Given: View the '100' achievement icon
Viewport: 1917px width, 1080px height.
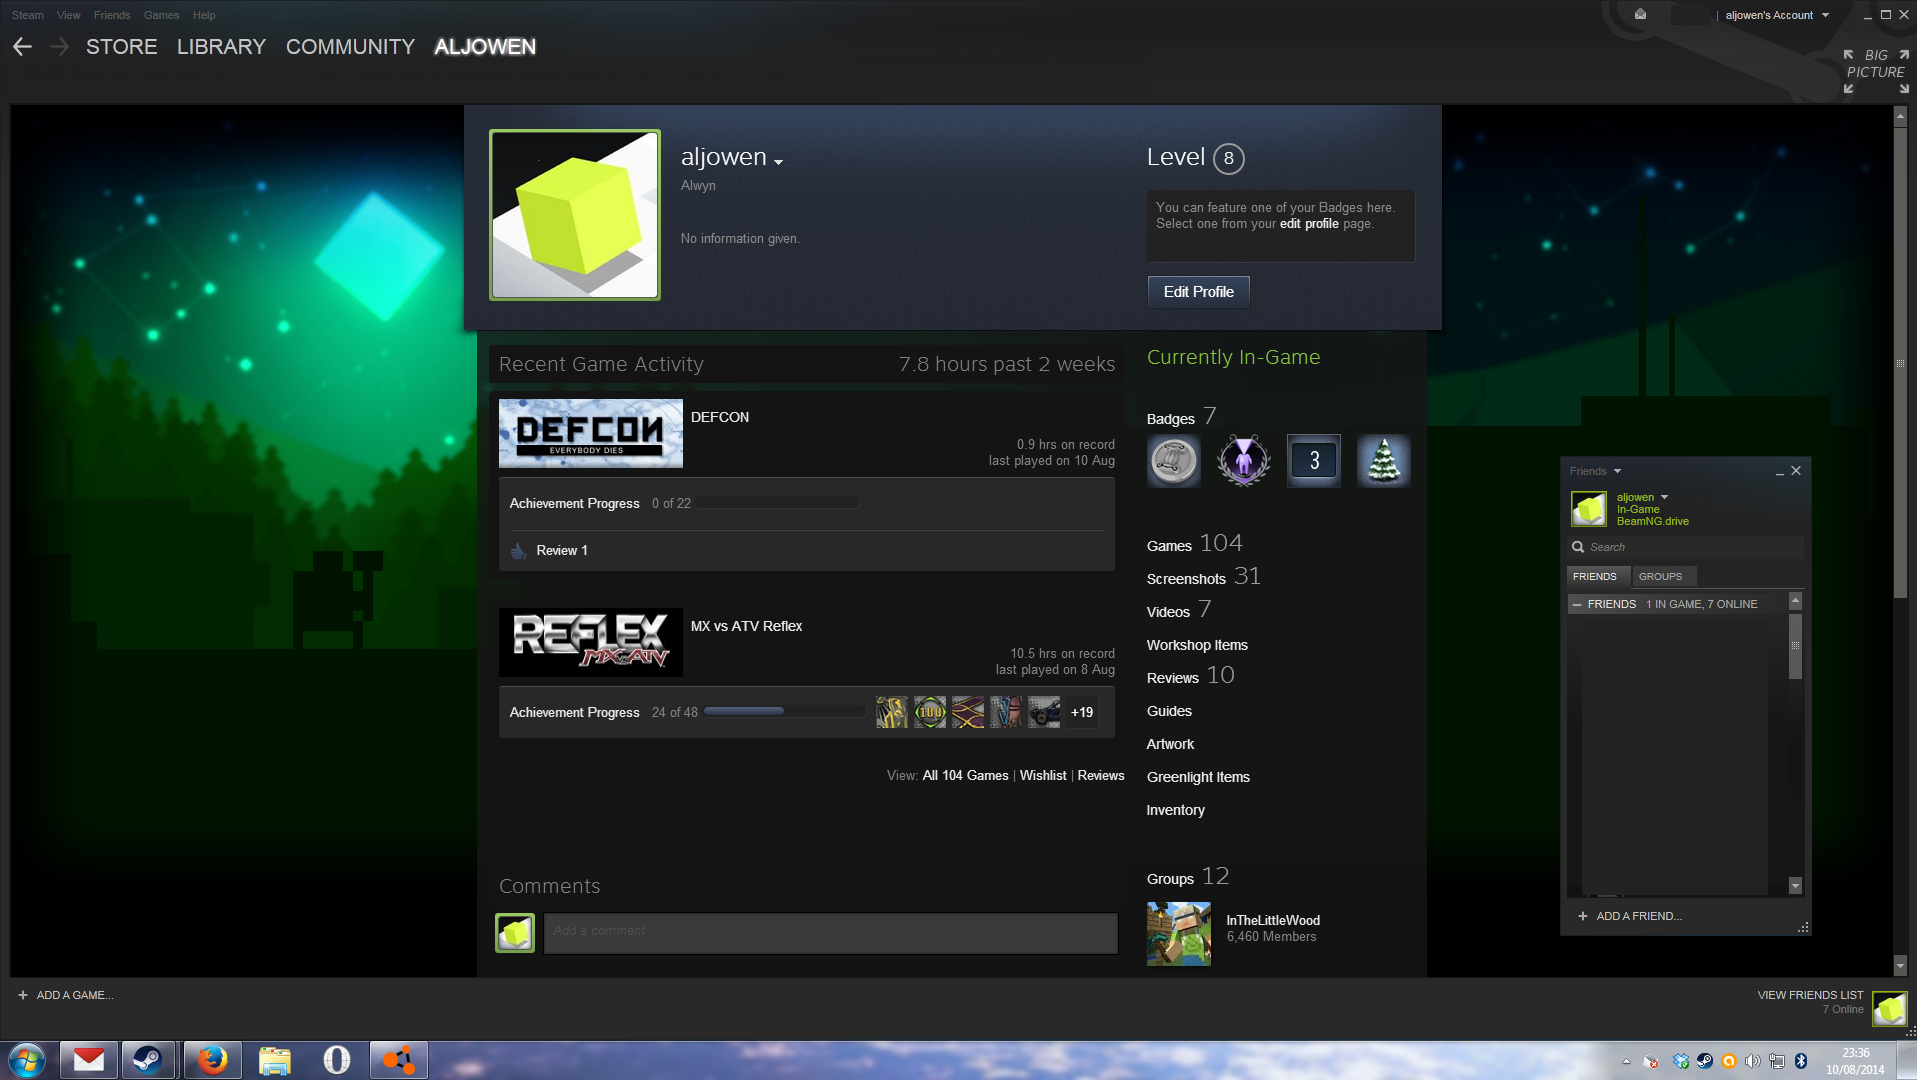Looking at the screenshot, I should [930, 712].
